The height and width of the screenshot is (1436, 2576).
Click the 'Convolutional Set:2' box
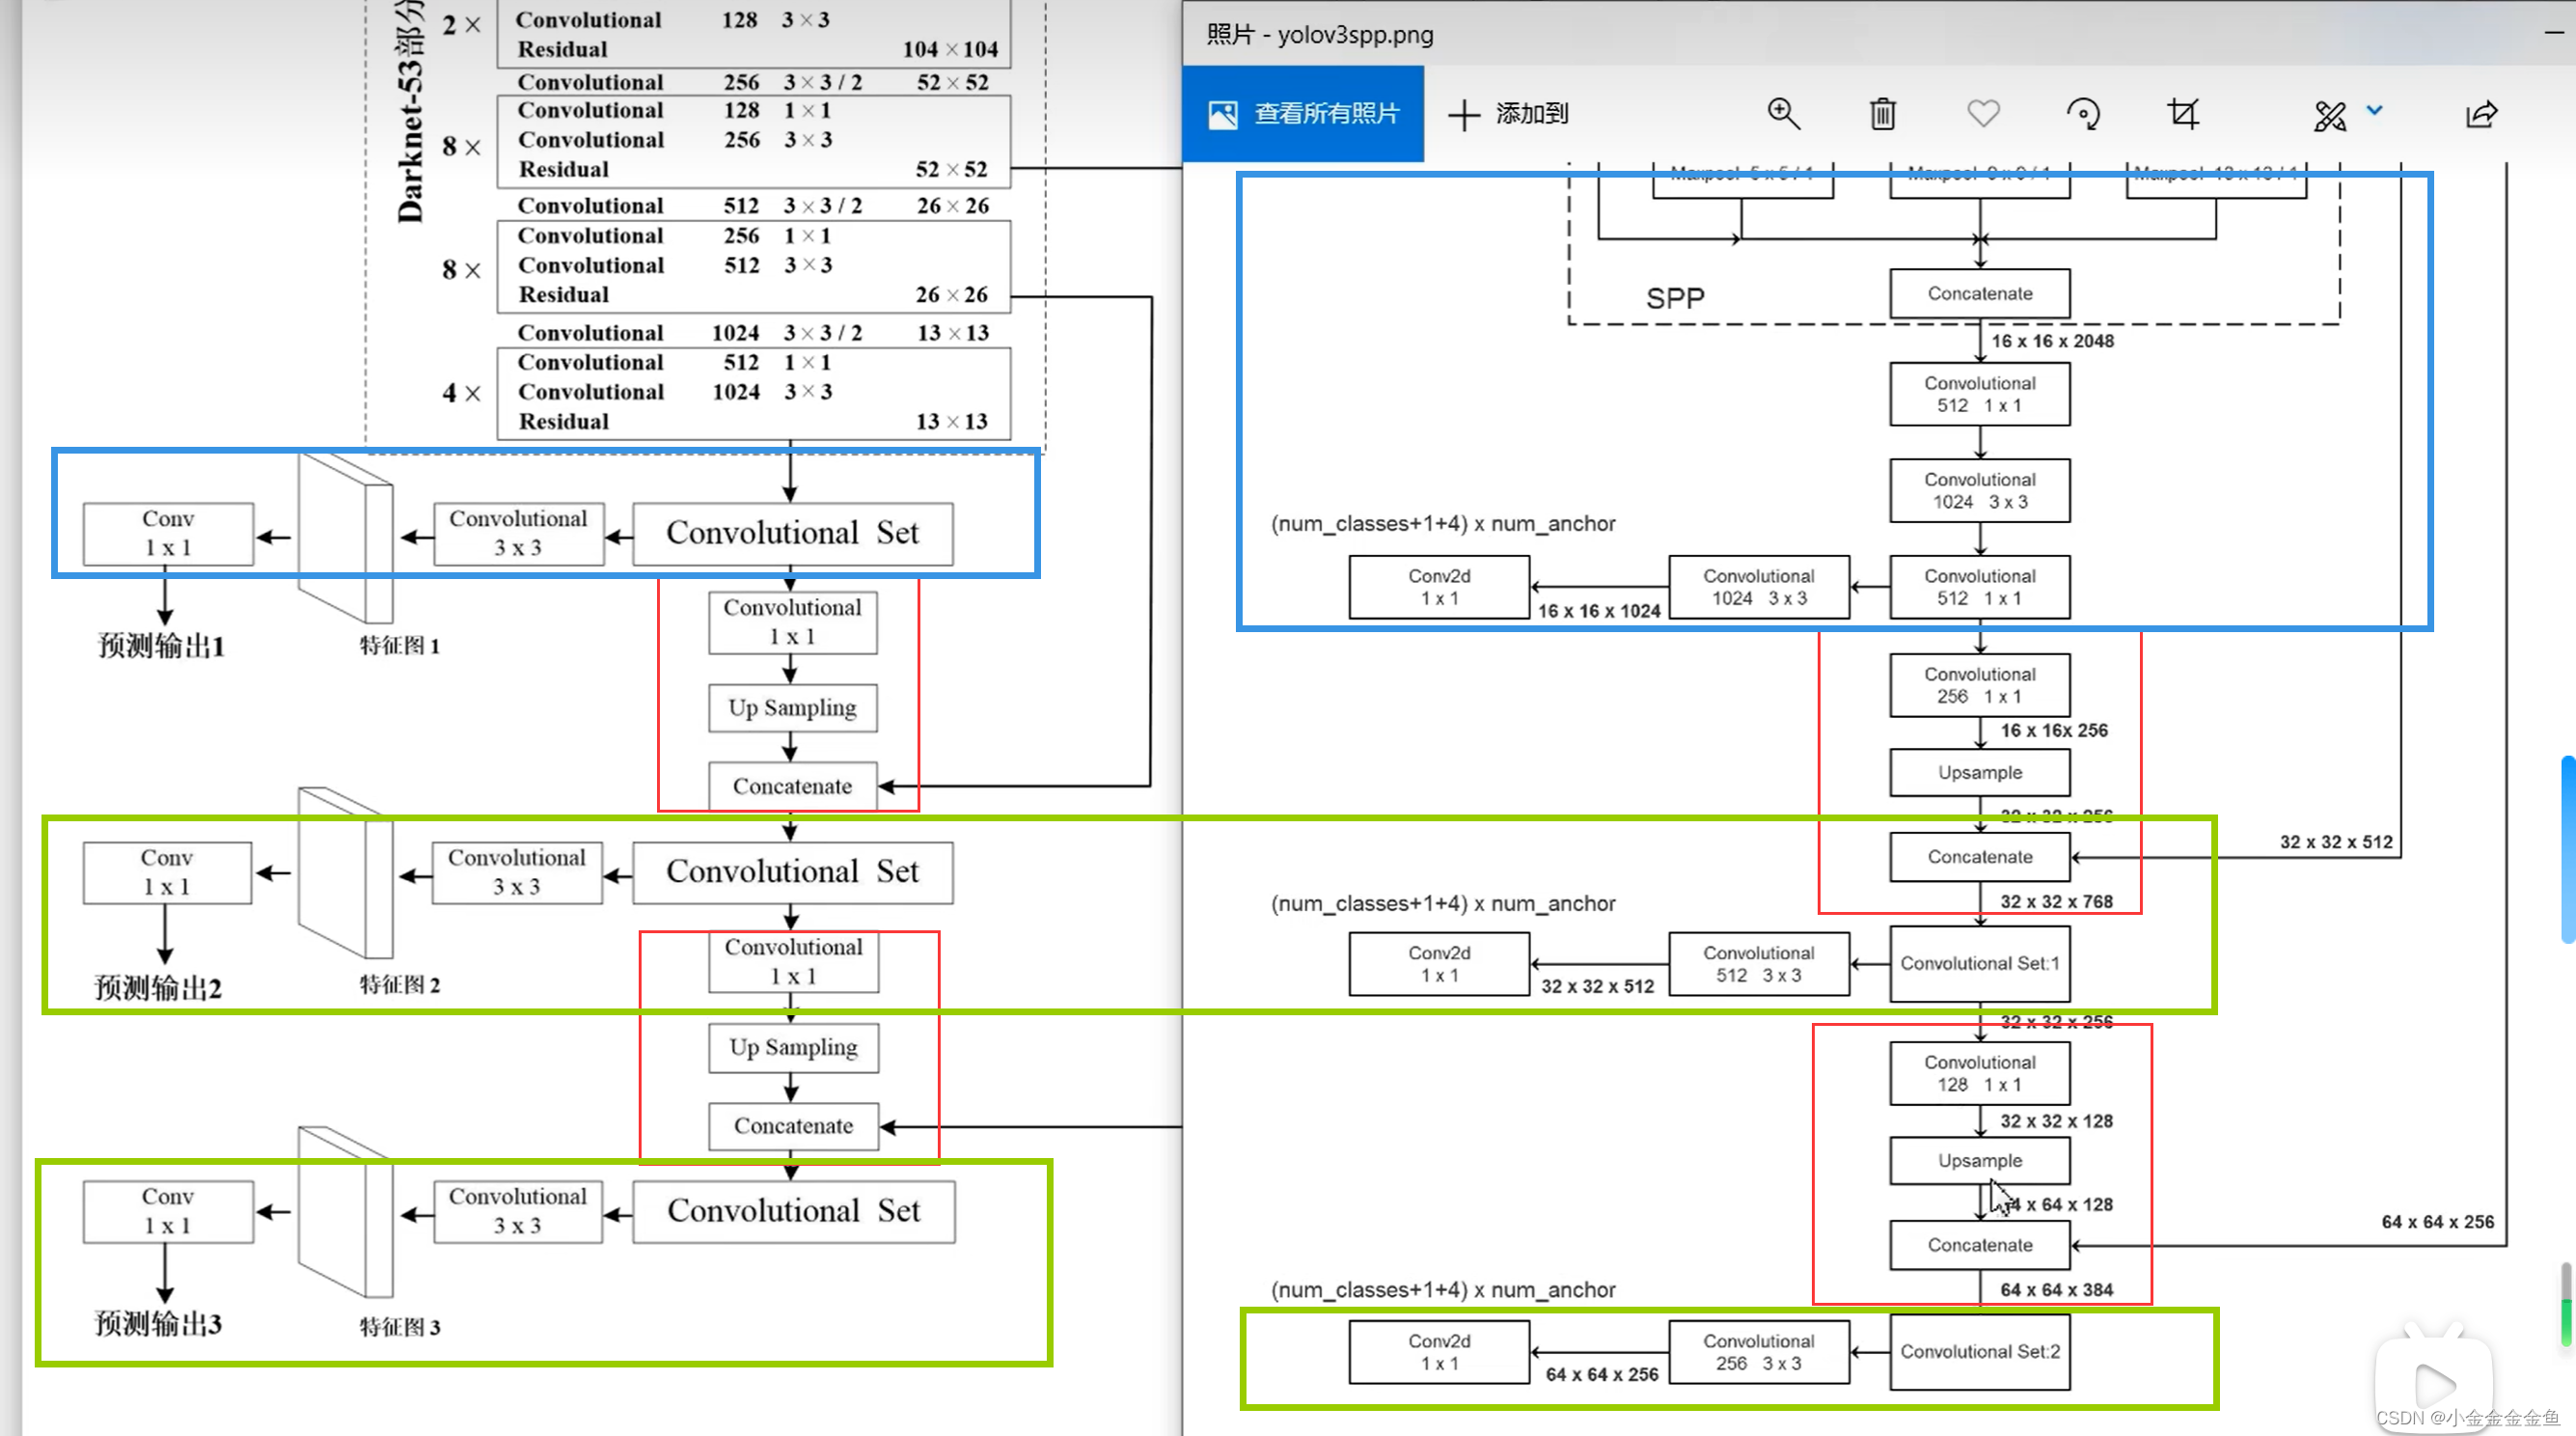1980,1351
